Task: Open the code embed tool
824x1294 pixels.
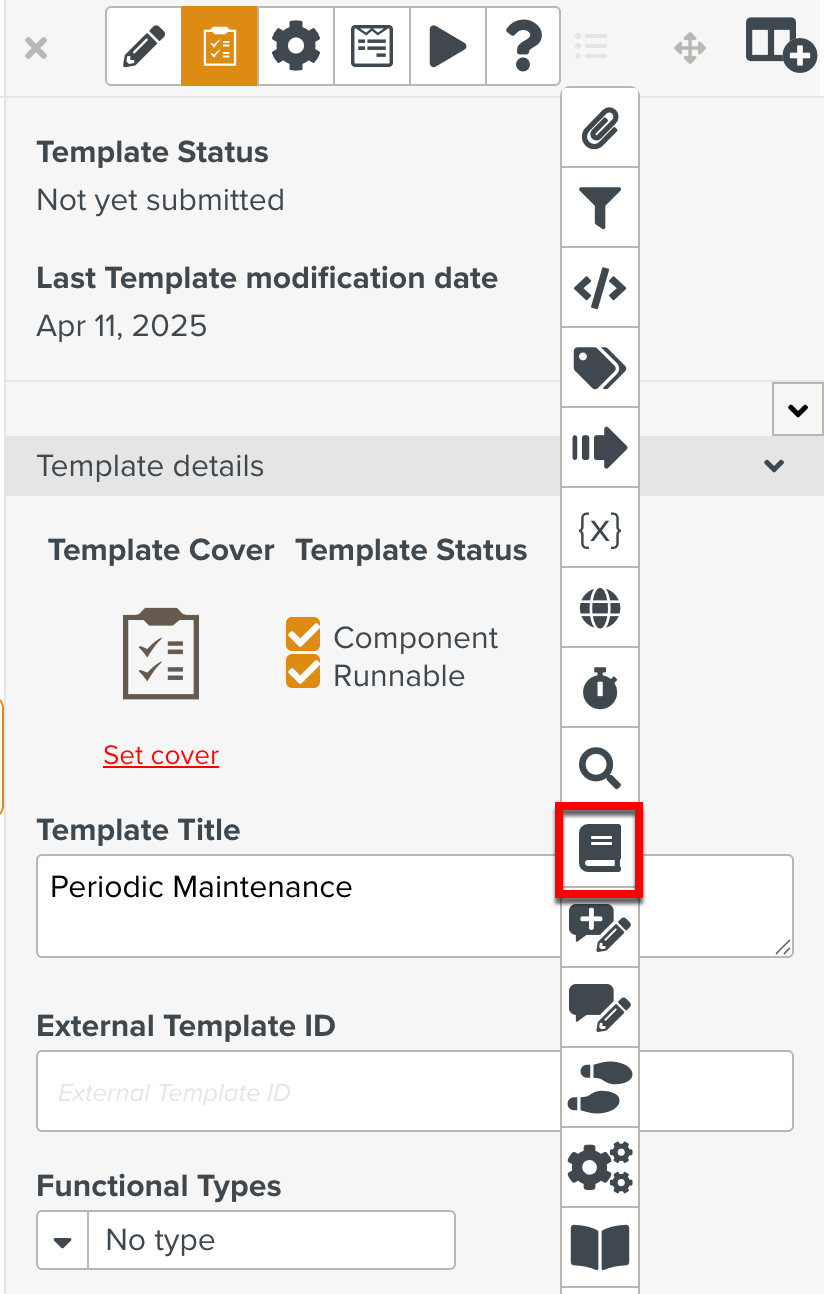Action: point(599,287)
